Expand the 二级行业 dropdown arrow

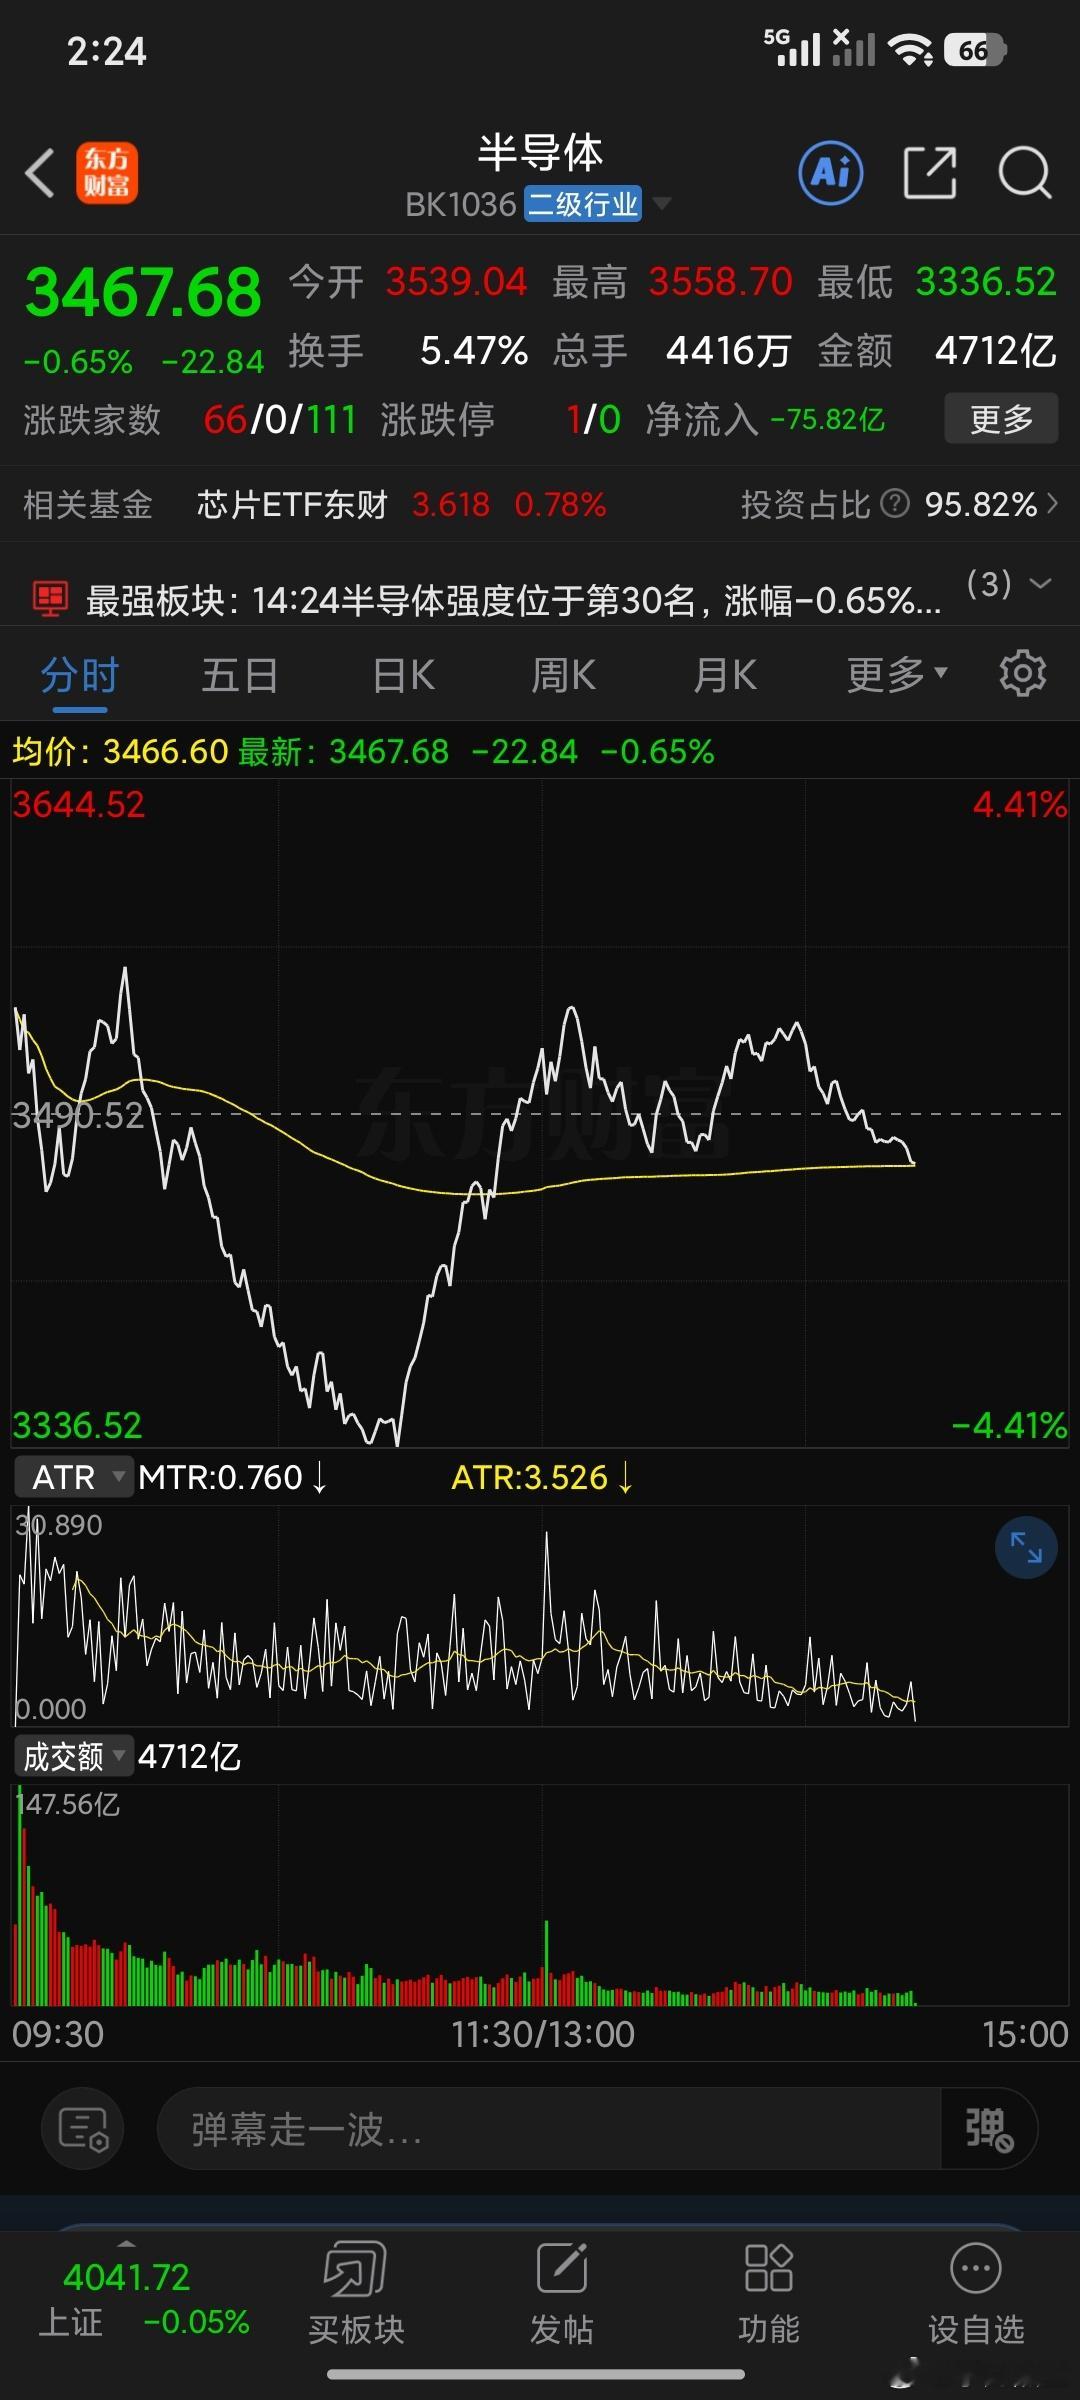click(x=661, y=204)
